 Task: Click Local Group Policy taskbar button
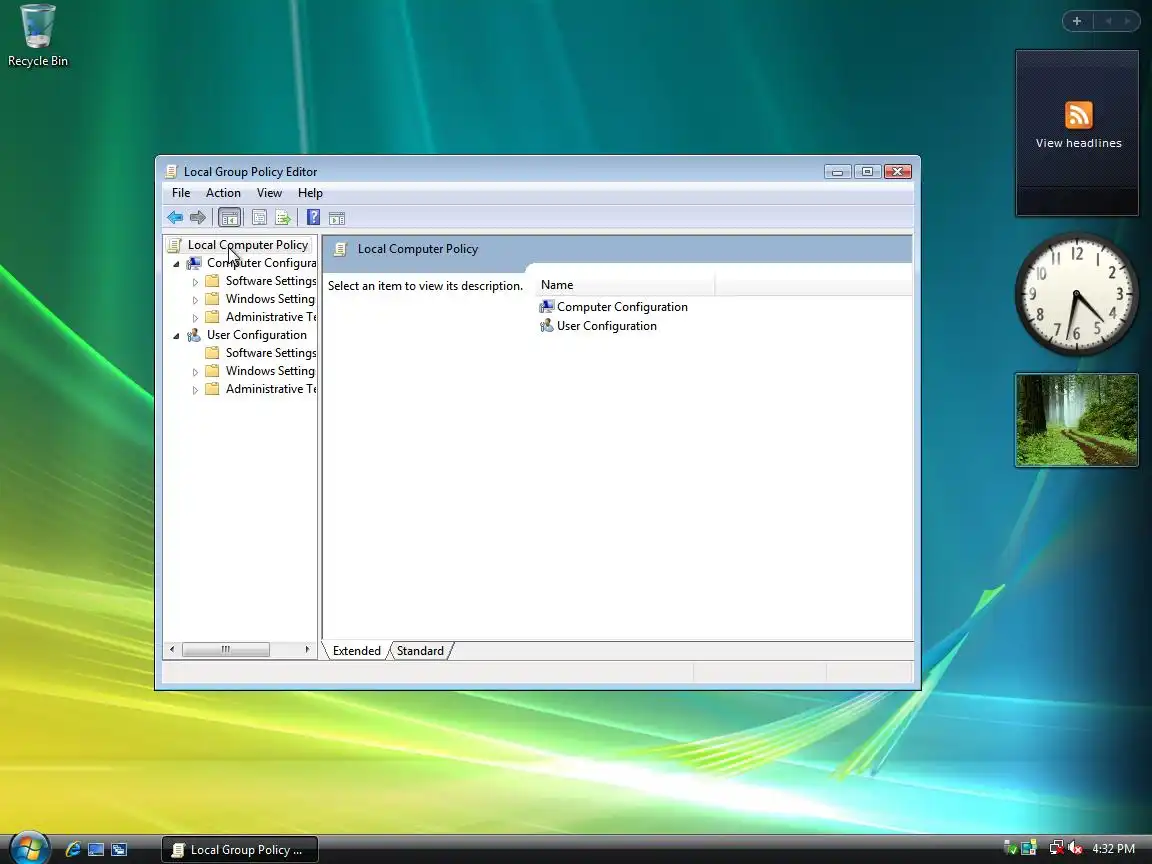[x=240, y=849]
